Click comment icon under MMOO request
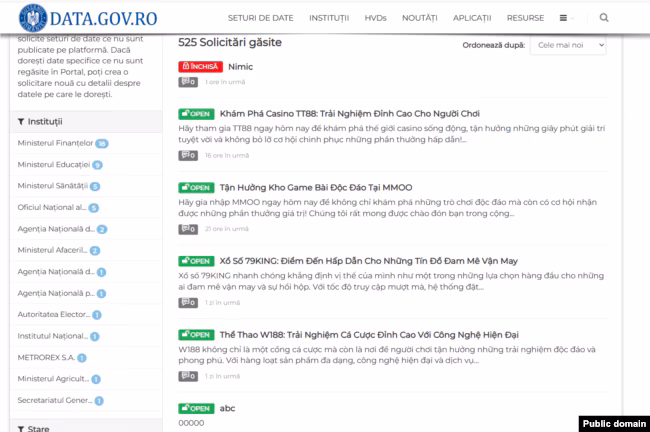The height and width of the screenshot is (432, 650). (x=187, y=229)
